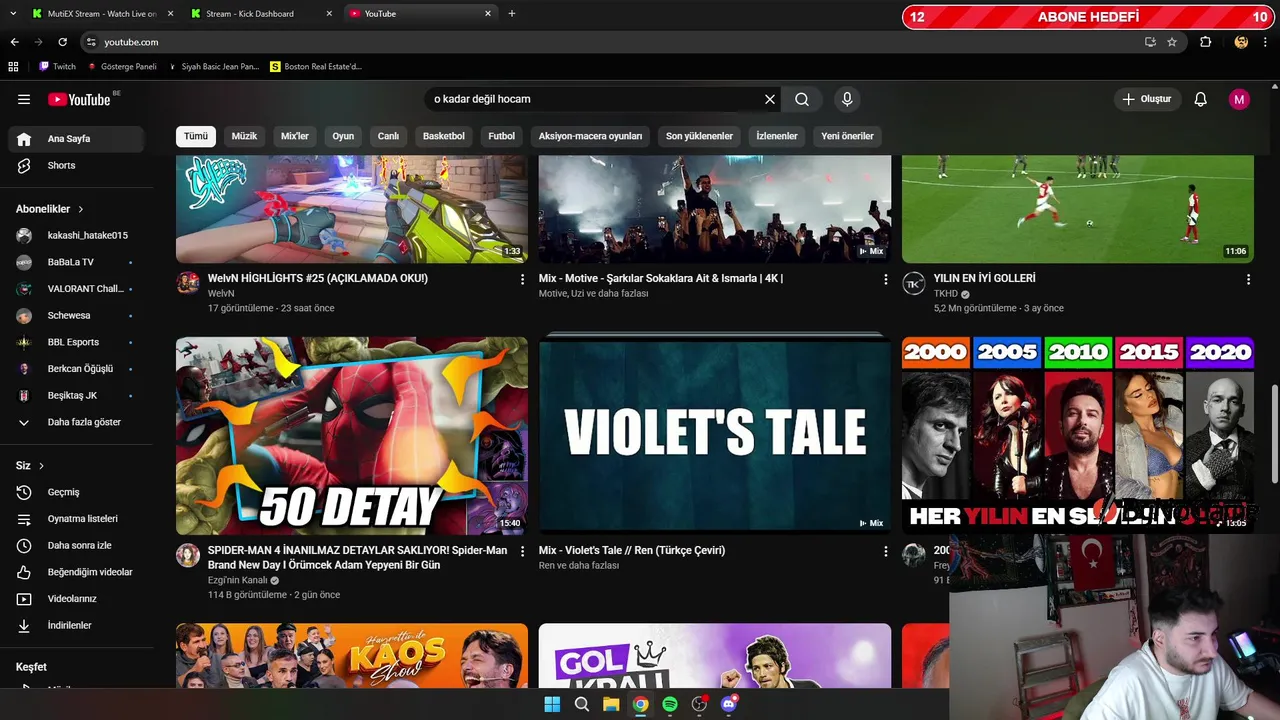The image size is (1280, 720).
Task: Select the Tümü filter chip
Action: click(x=196, y=136)
